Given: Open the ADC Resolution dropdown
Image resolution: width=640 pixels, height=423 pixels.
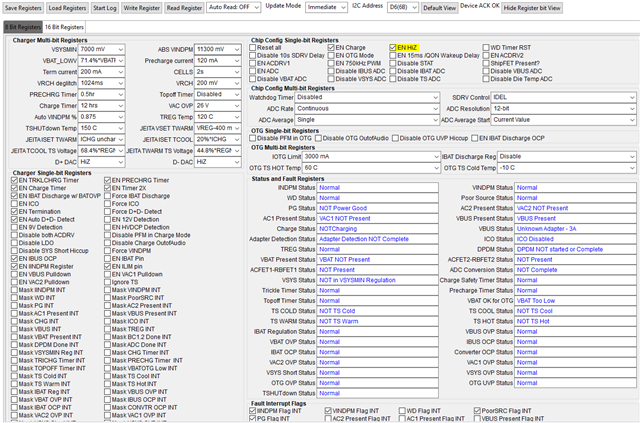Looking at the screenshot, I should coord(563,109).
